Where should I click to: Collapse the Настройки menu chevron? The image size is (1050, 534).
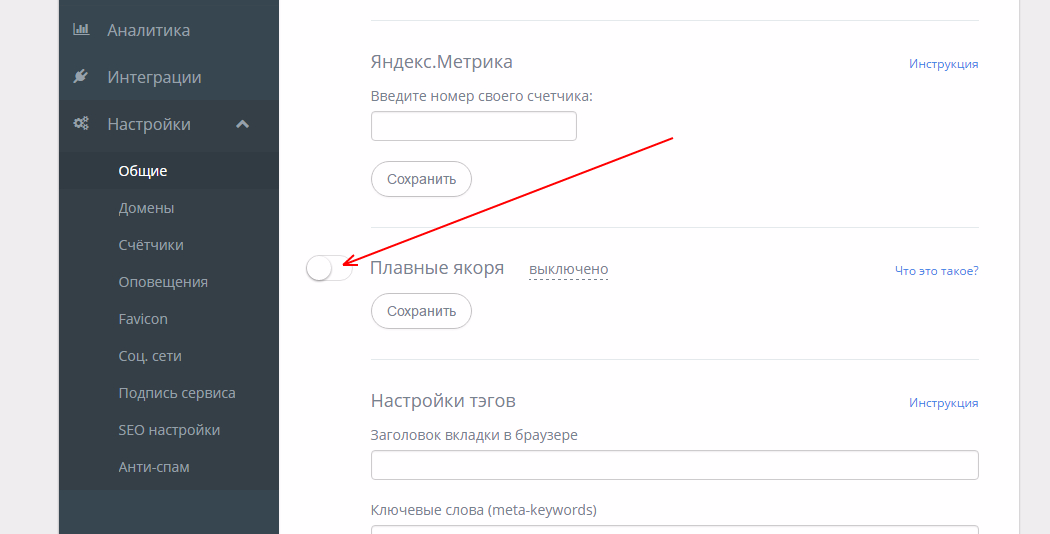[x=242, y=124]
